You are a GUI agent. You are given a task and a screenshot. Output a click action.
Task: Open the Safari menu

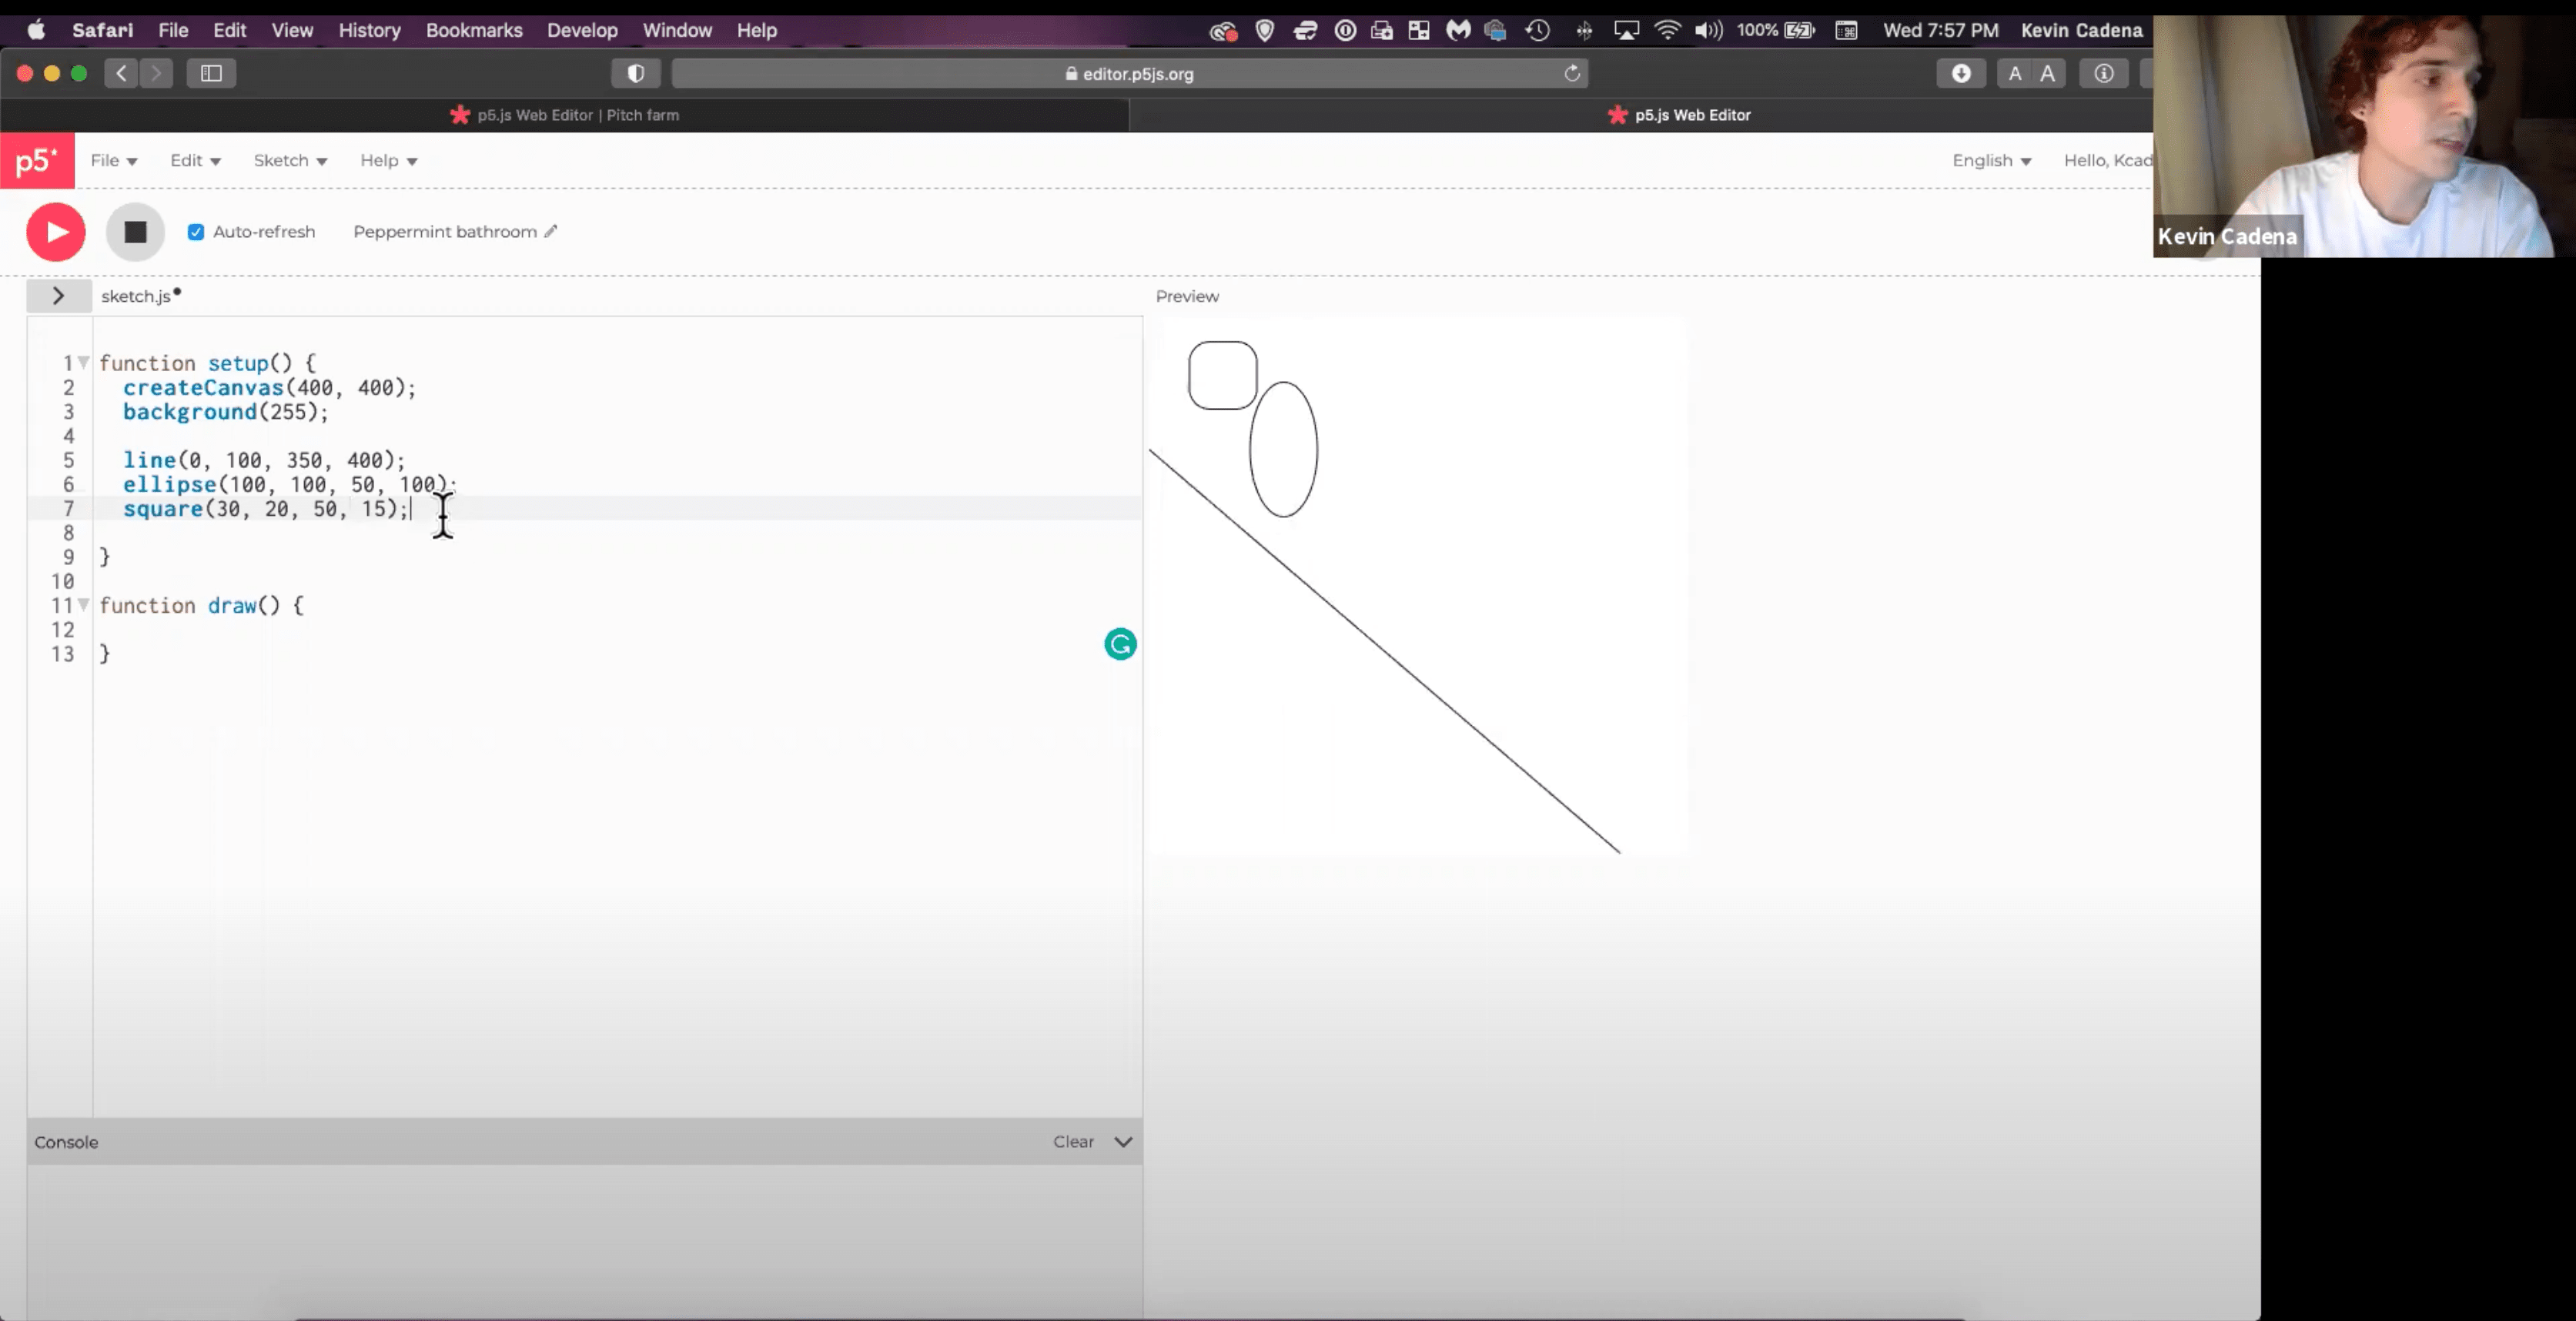click(x=102, y=30)
